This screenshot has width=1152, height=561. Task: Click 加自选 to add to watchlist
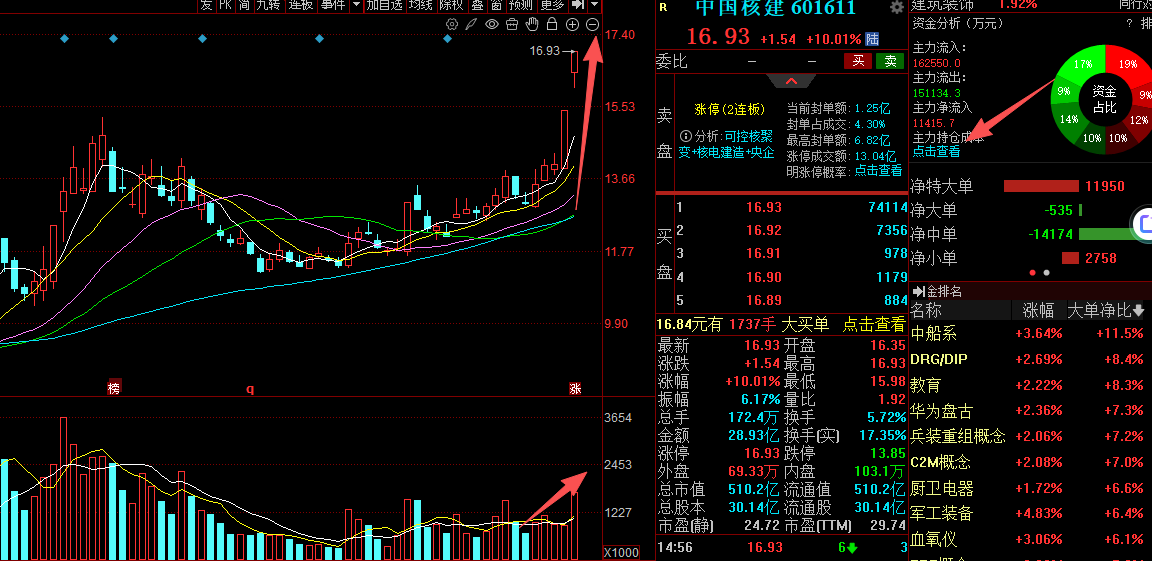385,5
